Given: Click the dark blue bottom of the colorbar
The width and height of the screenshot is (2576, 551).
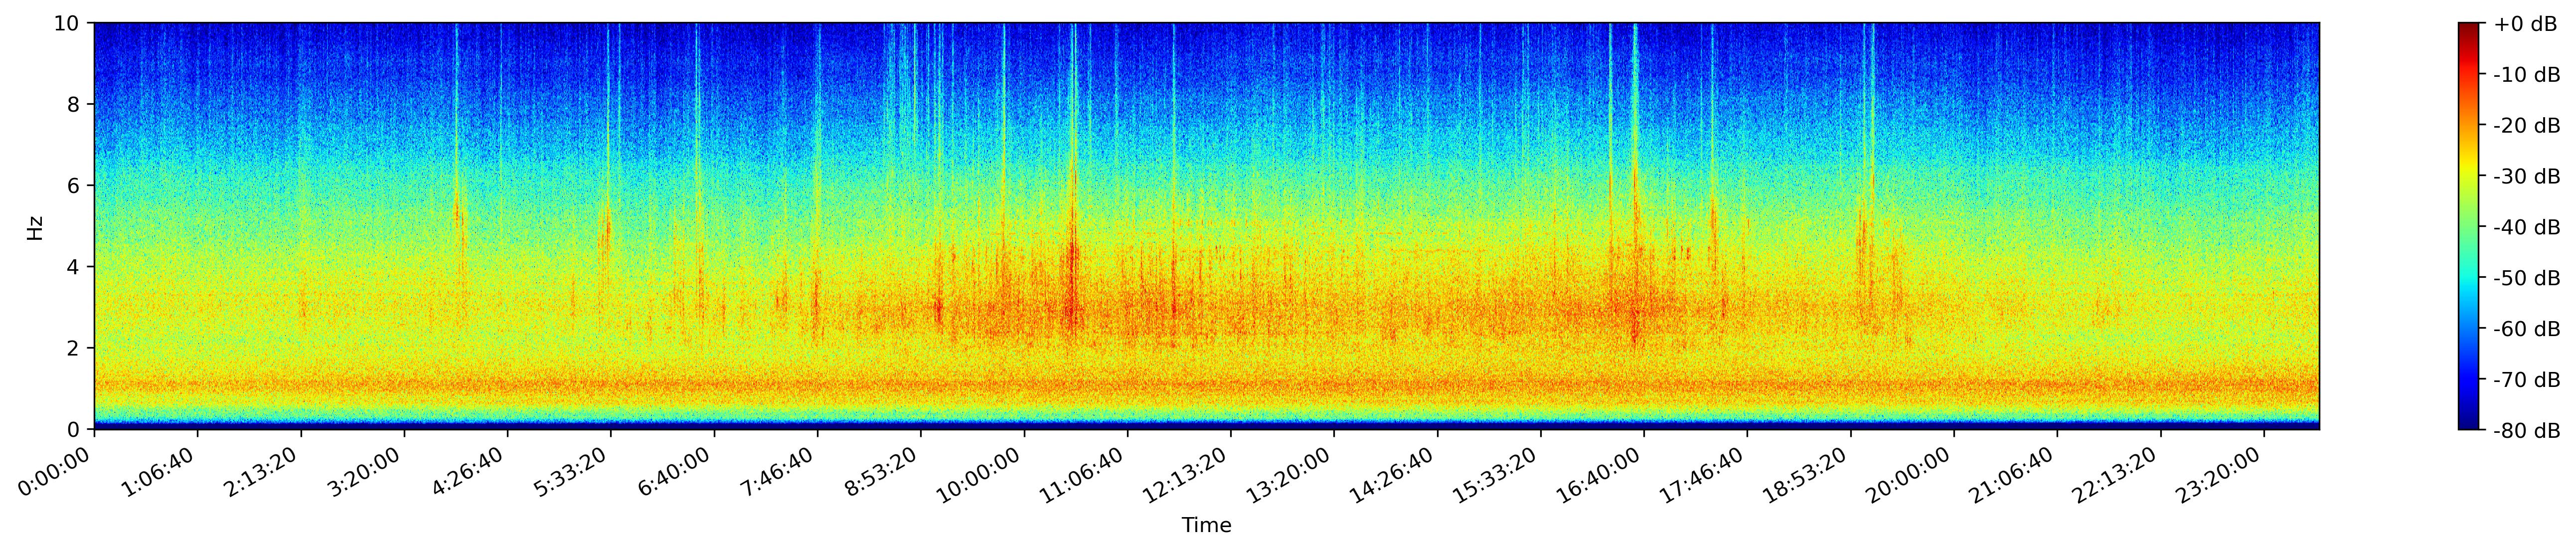Looking at the screenshot, I should (x=2470, y=425).
